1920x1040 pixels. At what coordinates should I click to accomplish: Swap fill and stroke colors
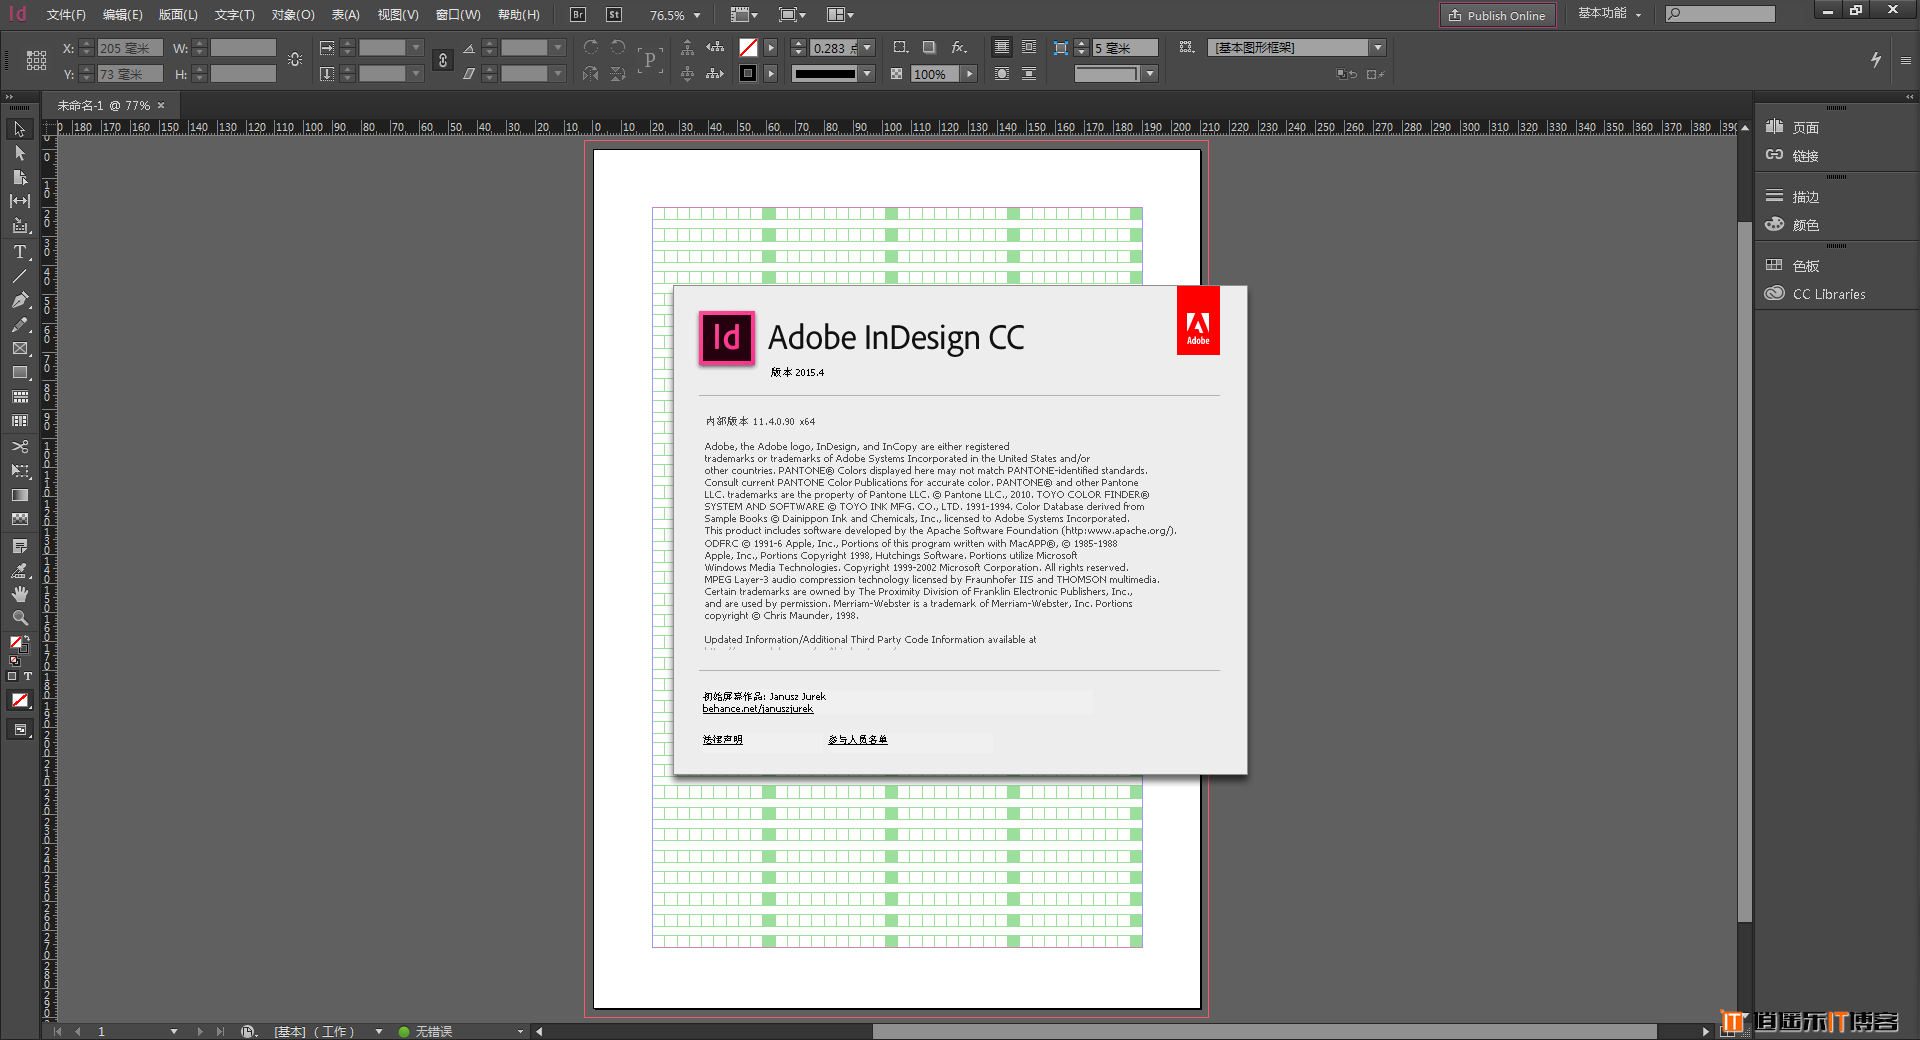[26, 638]
